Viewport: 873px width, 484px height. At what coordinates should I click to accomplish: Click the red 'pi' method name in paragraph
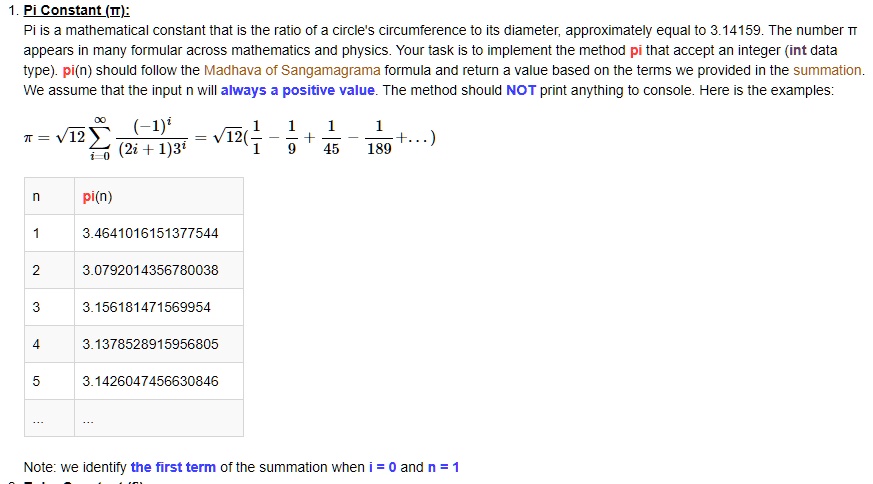[x=636, y=51]
